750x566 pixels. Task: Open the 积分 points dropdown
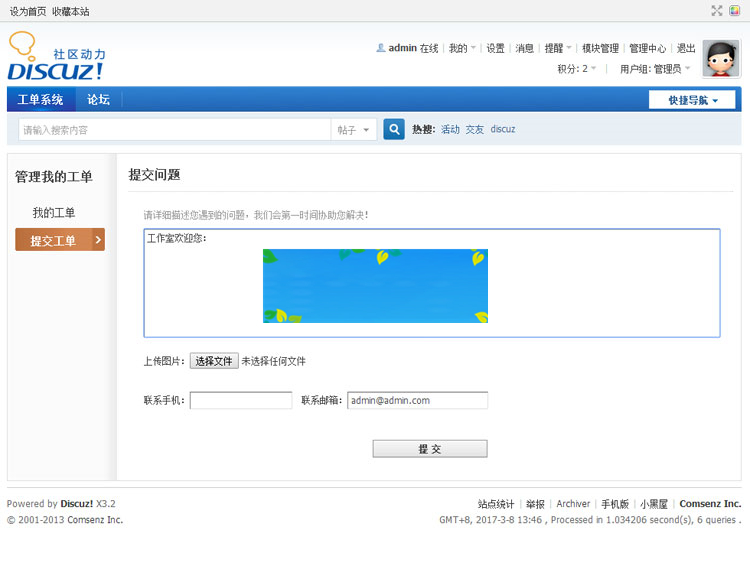[577, 69]
